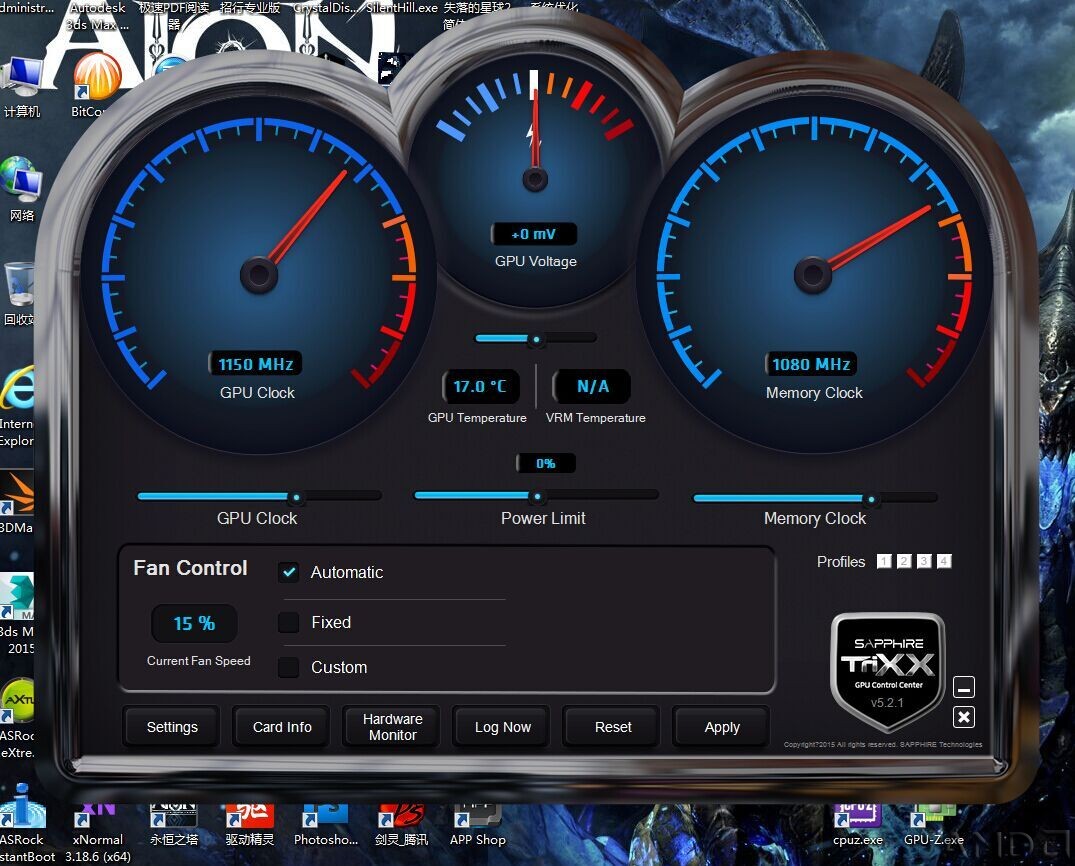
Task: Click the 0% Power Limit value
Action: (546, 464)
